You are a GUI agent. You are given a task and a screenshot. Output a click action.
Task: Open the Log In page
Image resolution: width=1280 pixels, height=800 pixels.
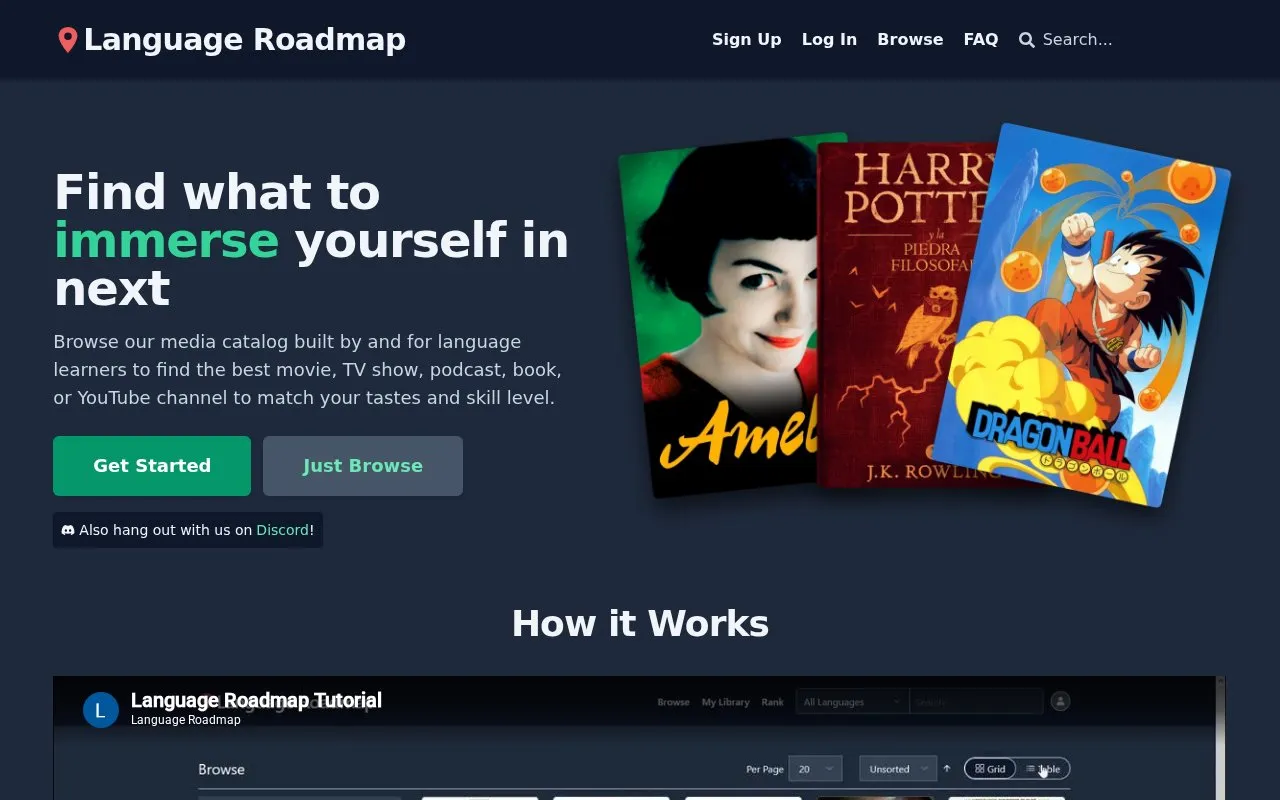(x=829, y=39)
